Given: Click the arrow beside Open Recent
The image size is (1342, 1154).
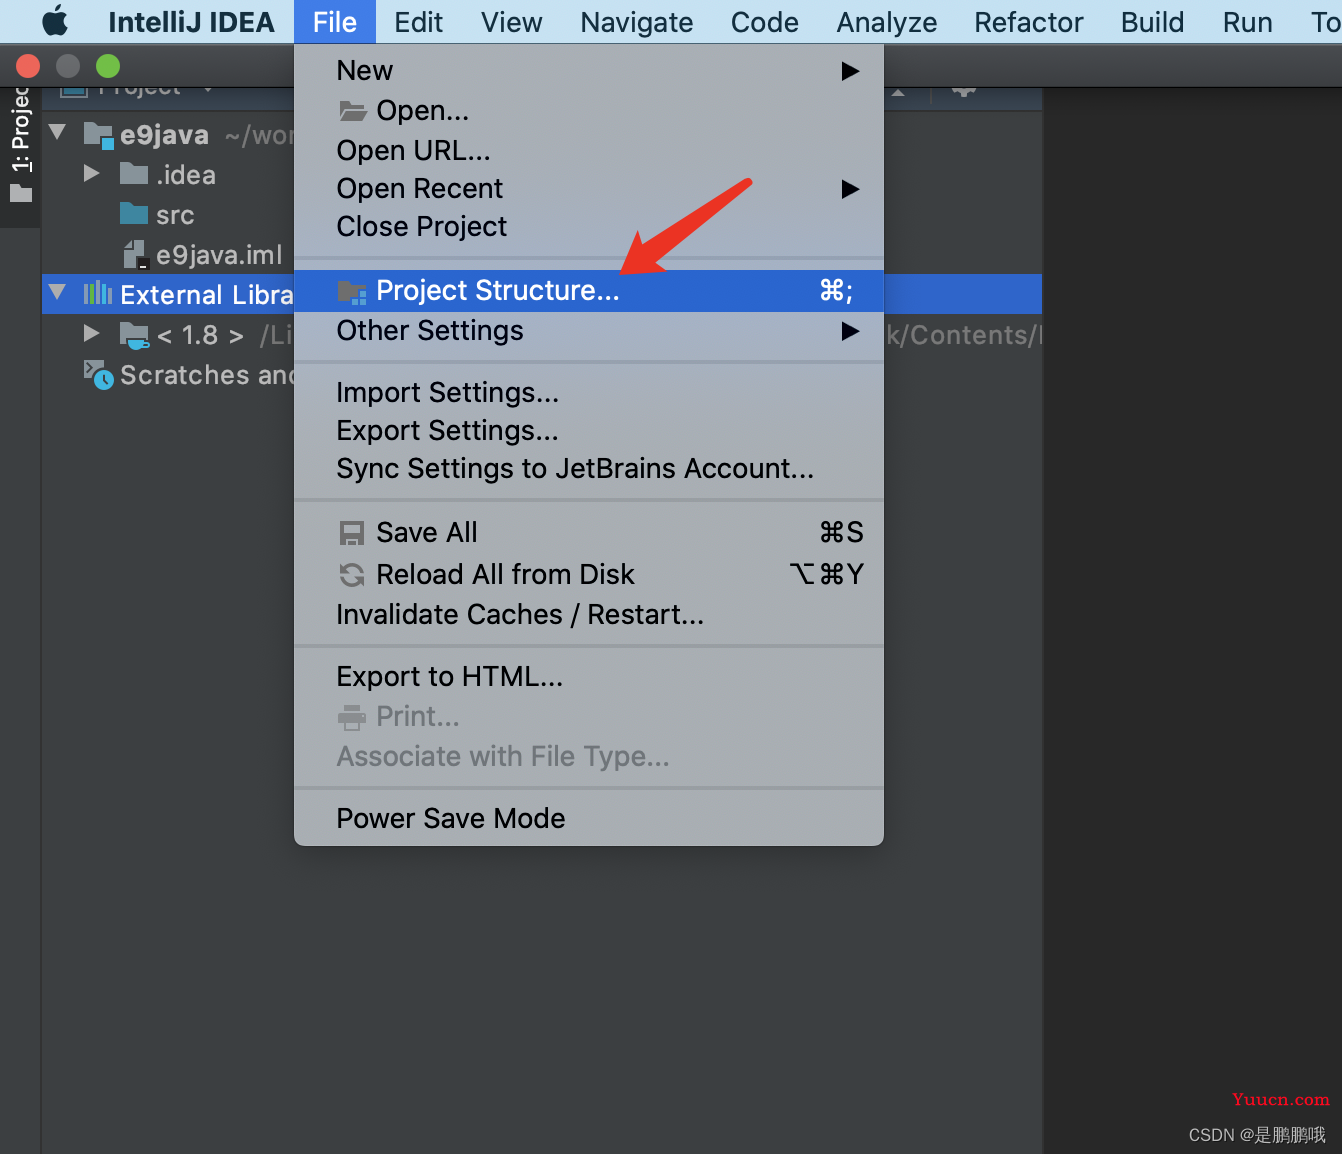Looking at the screenshot, I should [850, 189].
